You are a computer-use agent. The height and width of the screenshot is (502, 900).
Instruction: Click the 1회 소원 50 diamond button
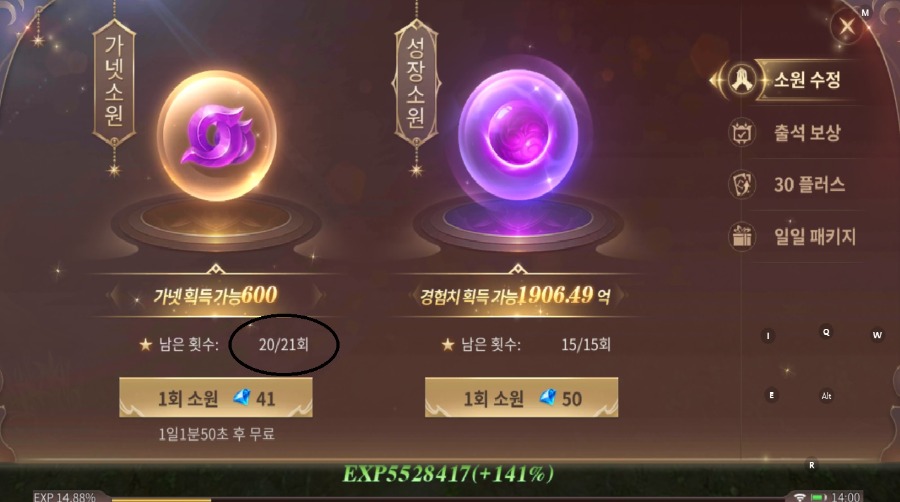pos(521,397)
